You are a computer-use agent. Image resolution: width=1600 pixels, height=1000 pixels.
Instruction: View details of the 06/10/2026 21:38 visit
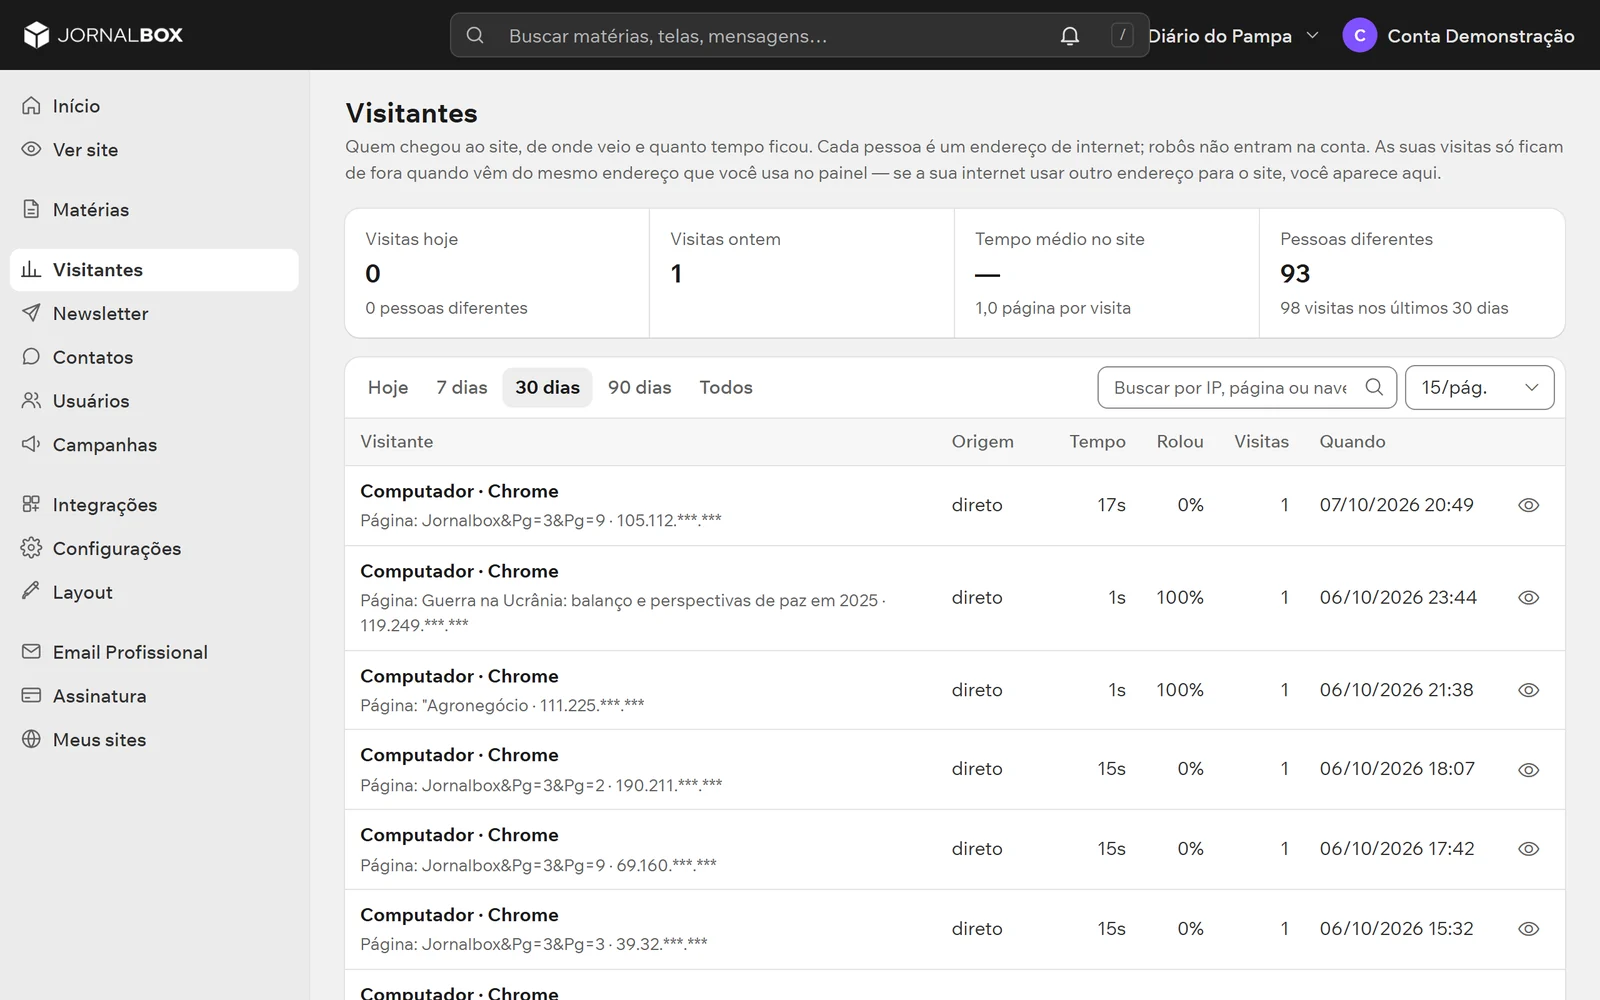point(1528,690)
